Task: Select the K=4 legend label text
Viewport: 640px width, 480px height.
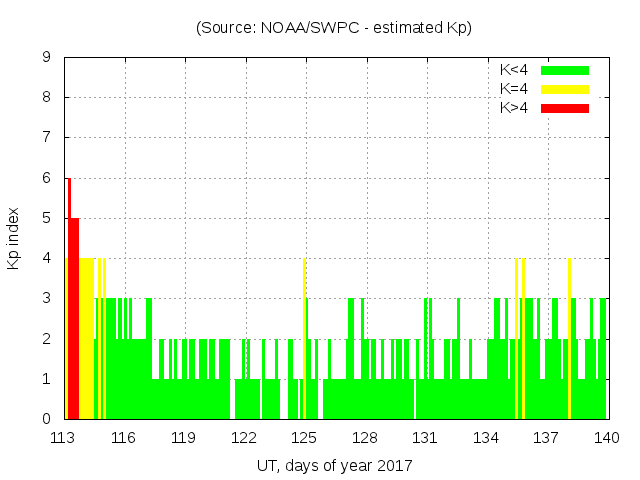Action: tap(514, 89)
